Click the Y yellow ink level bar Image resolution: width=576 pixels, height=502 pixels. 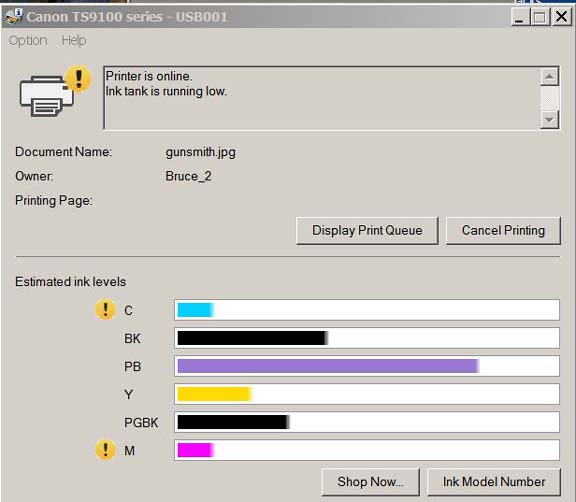pos(367,394)
